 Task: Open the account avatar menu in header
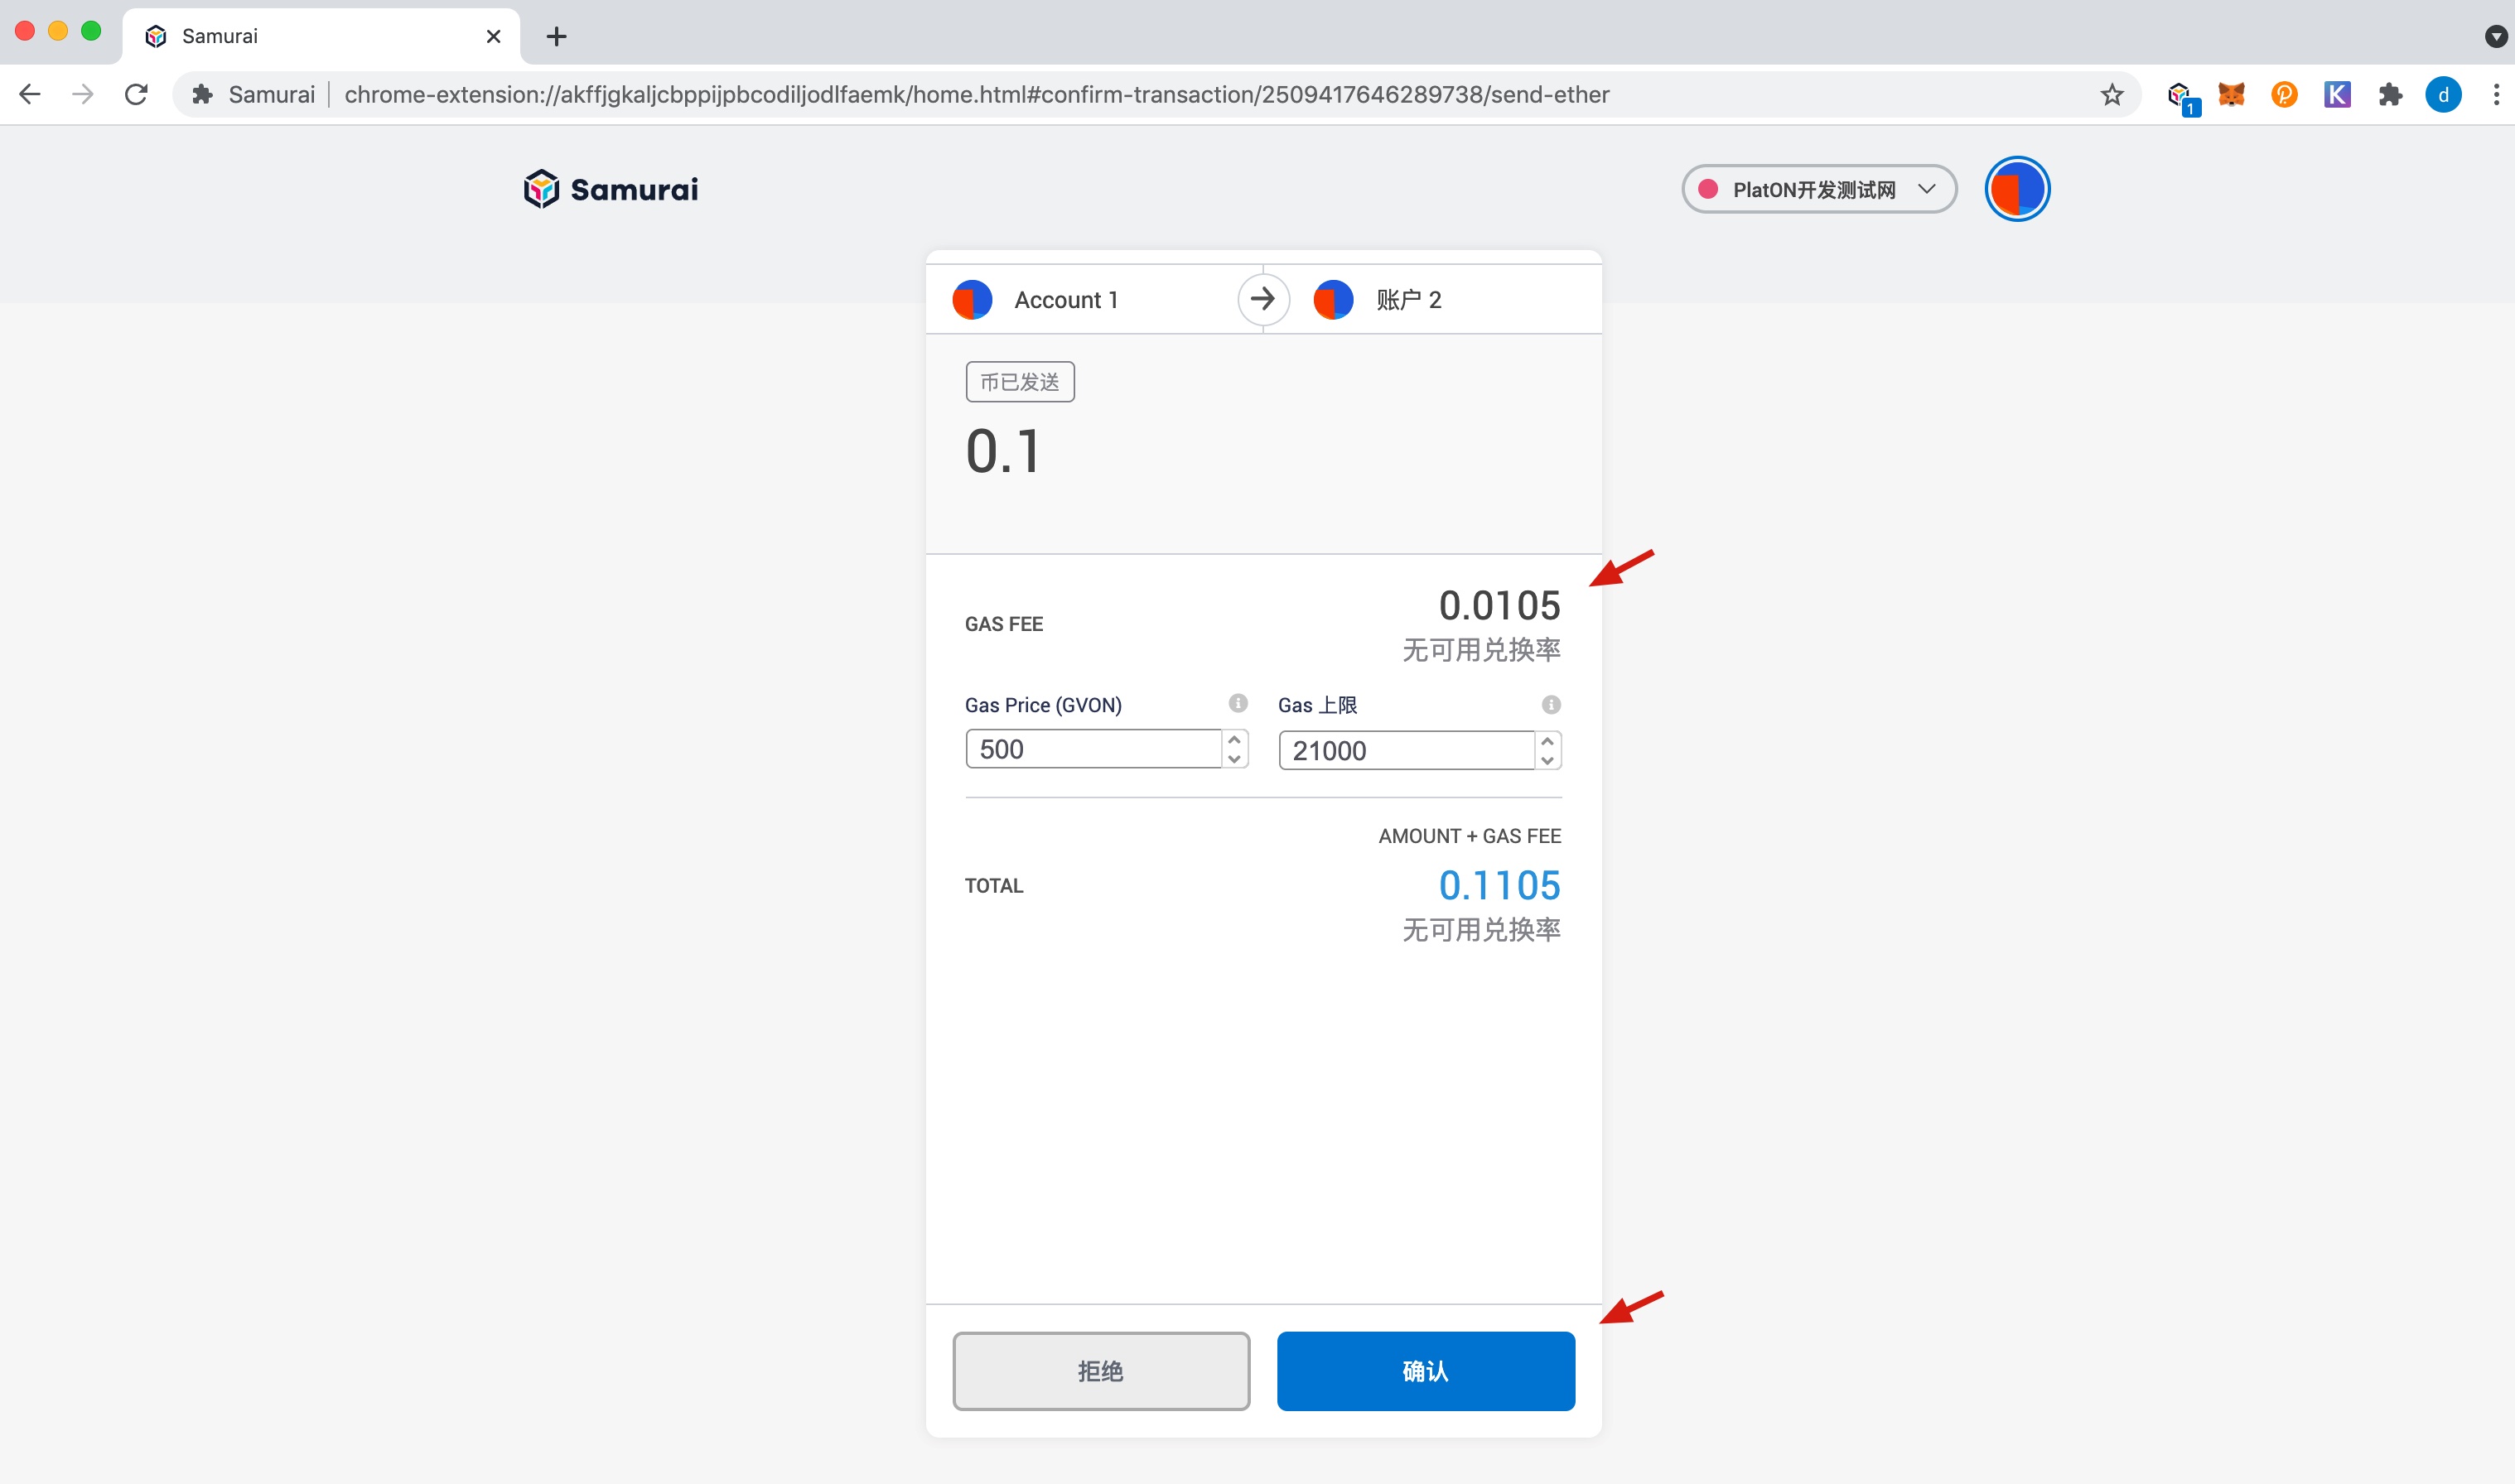[x=2017, y=189]
